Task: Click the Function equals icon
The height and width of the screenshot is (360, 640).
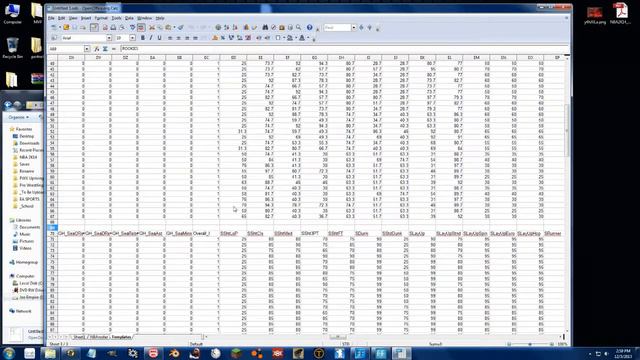Action: [x=114, y=49]
